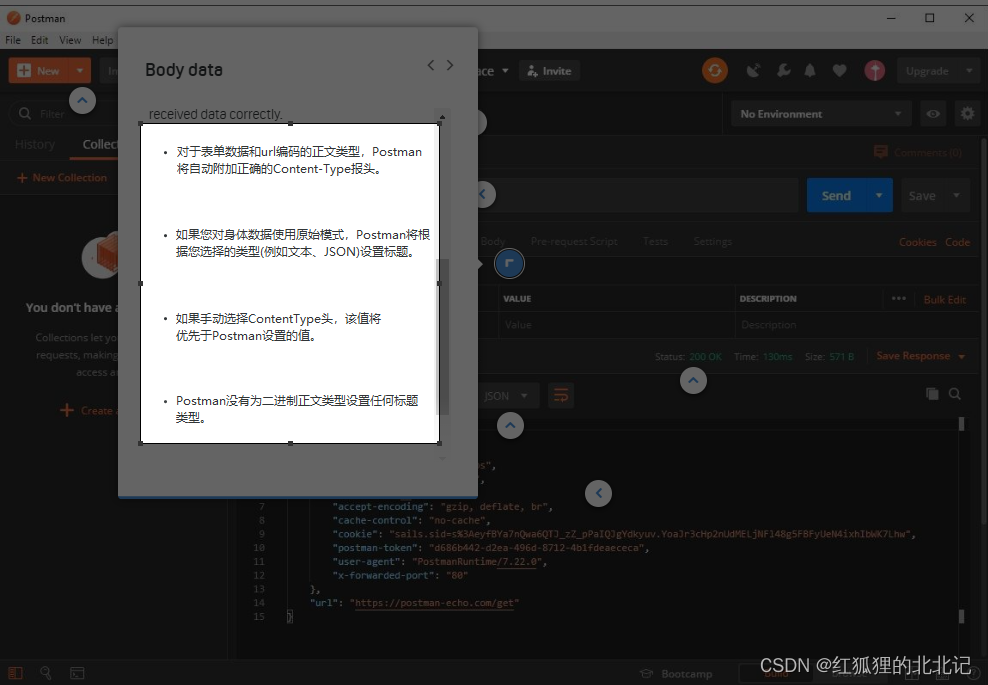This screenshot has height=685, width=988.
Task: Click the Bulk Edit link
Action: [945, 299]
